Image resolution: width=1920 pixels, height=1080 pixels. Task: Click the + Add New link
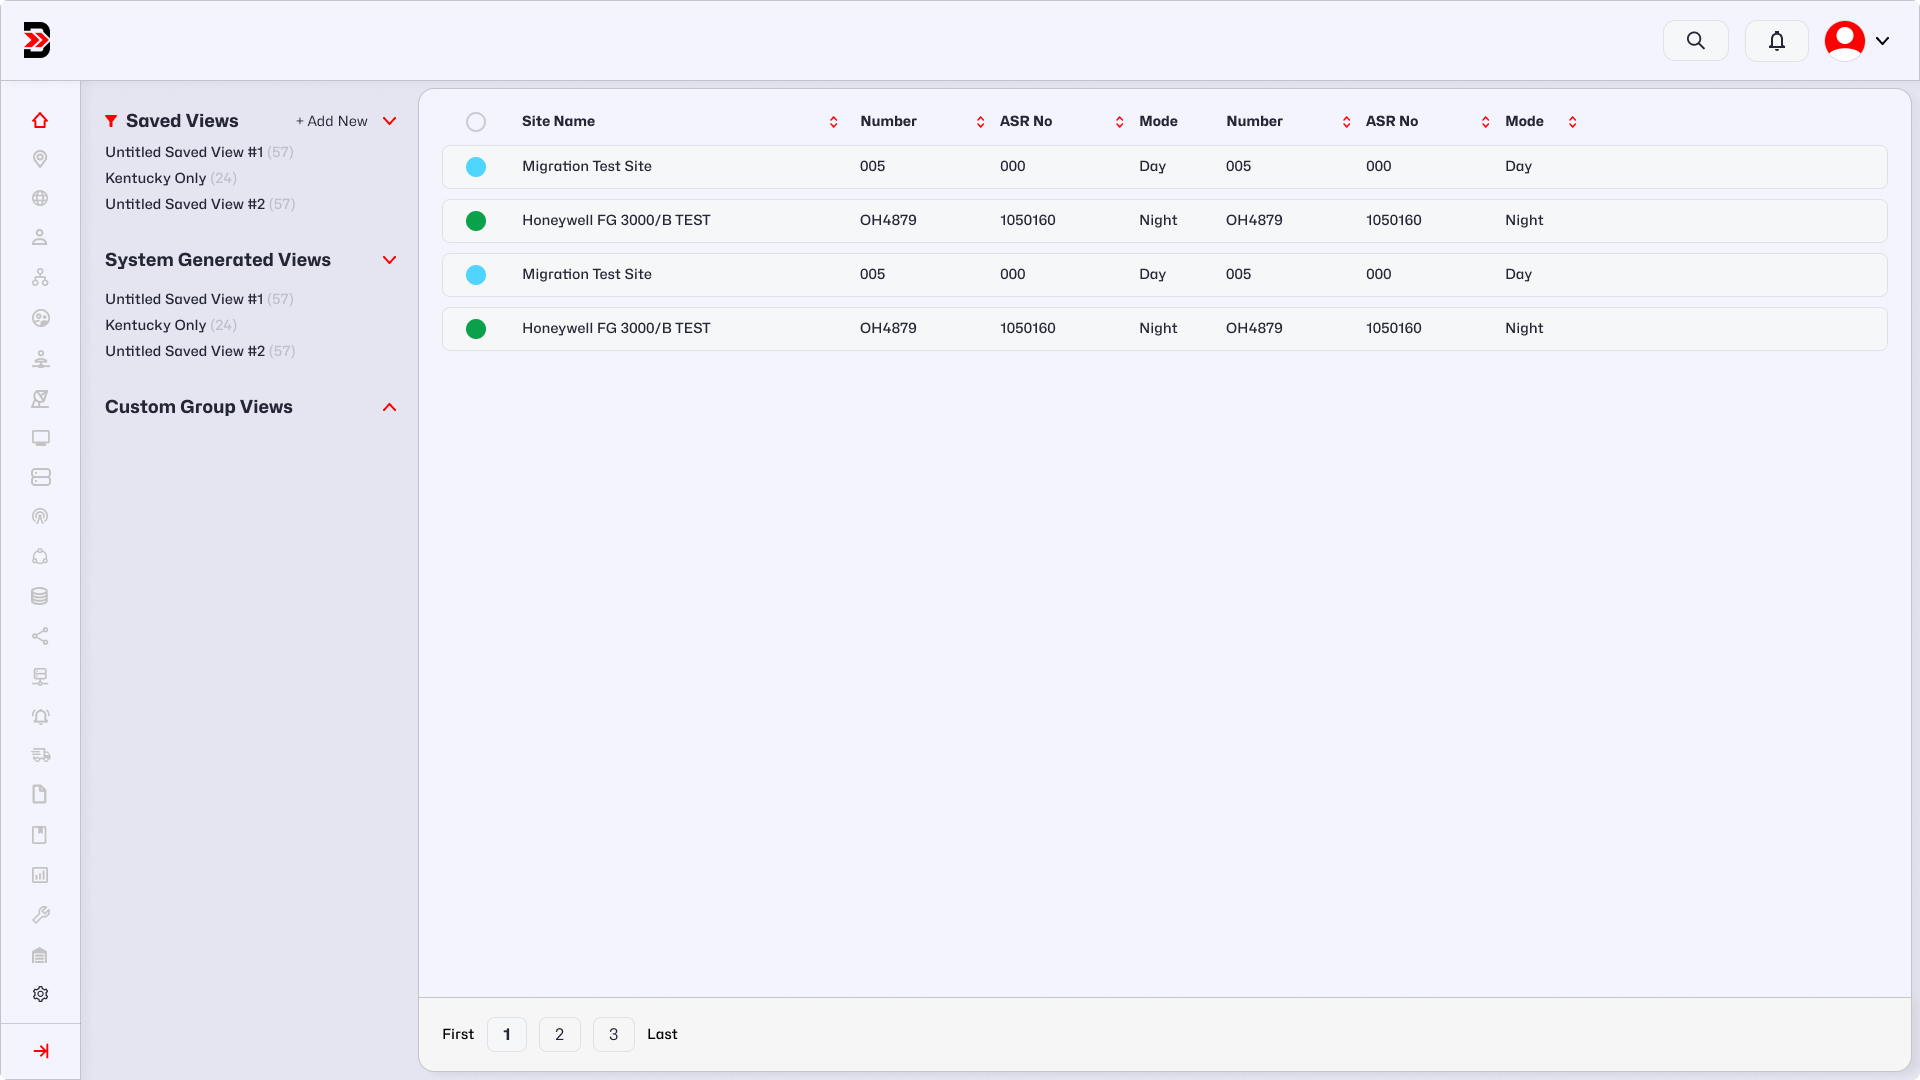coord(332,121)
